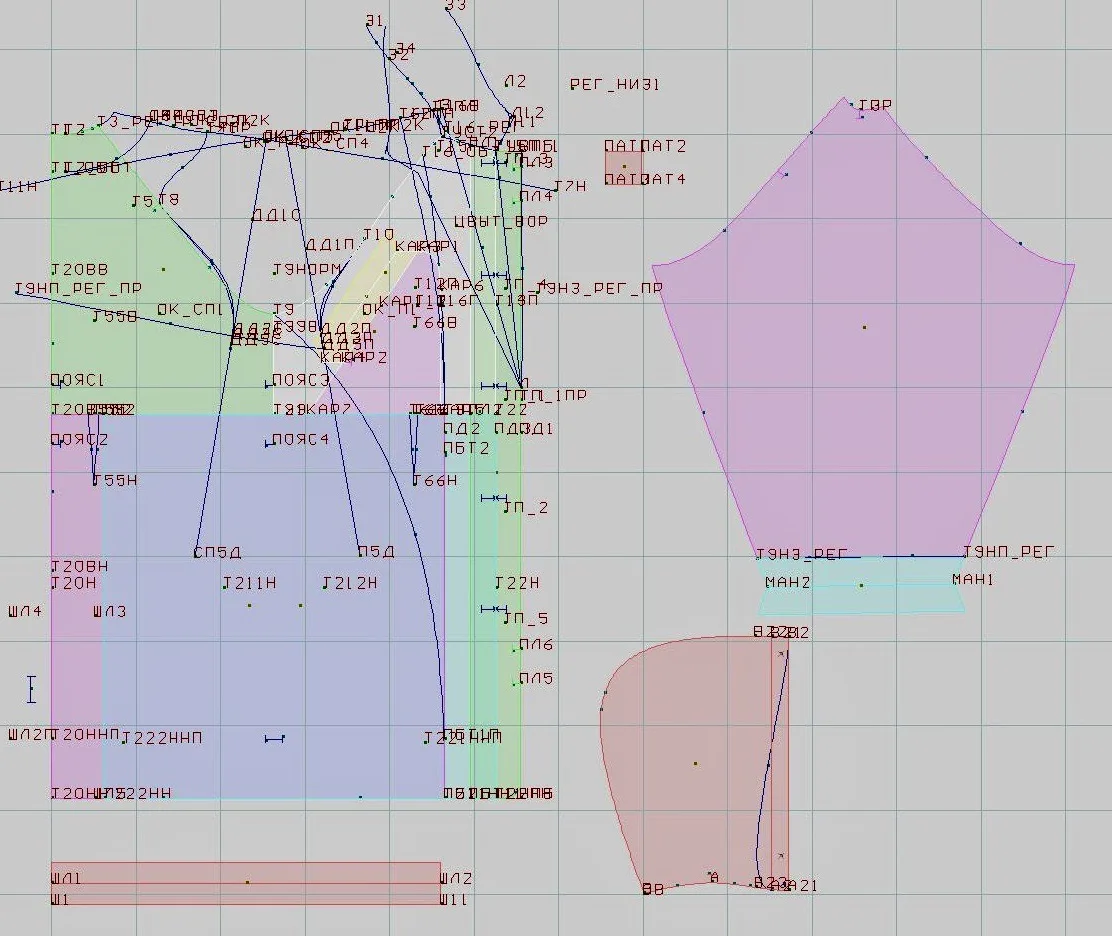Select the Т212Н point
The image size is (1112, 936).
coord(350,583)
